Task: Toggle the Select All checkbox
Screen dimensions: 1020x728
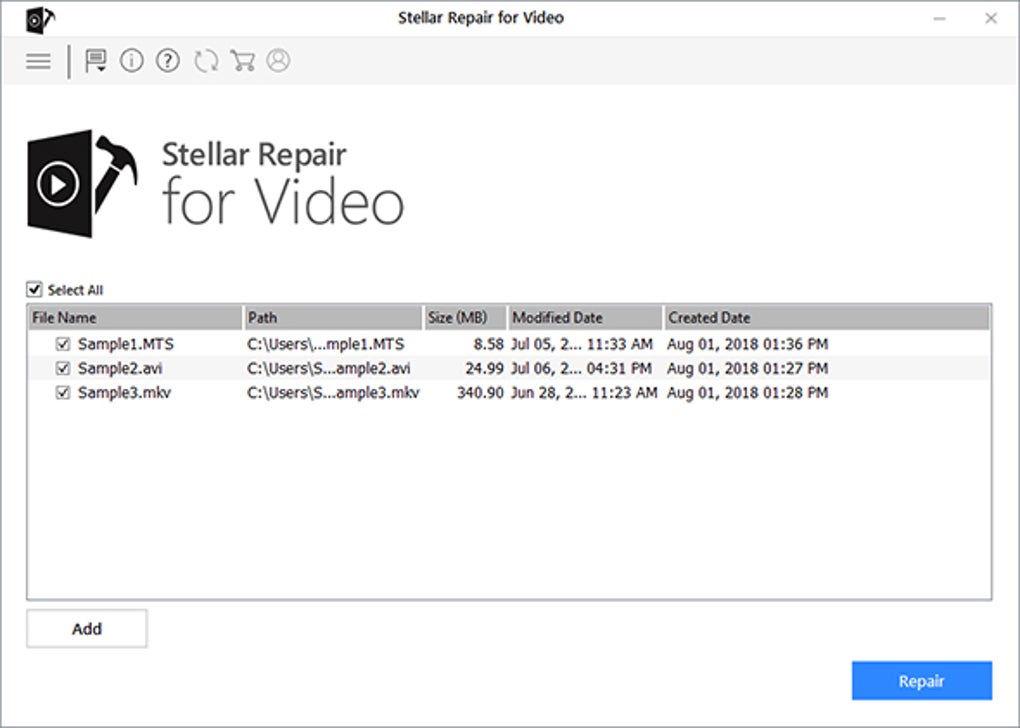Action: pos(35,290)
